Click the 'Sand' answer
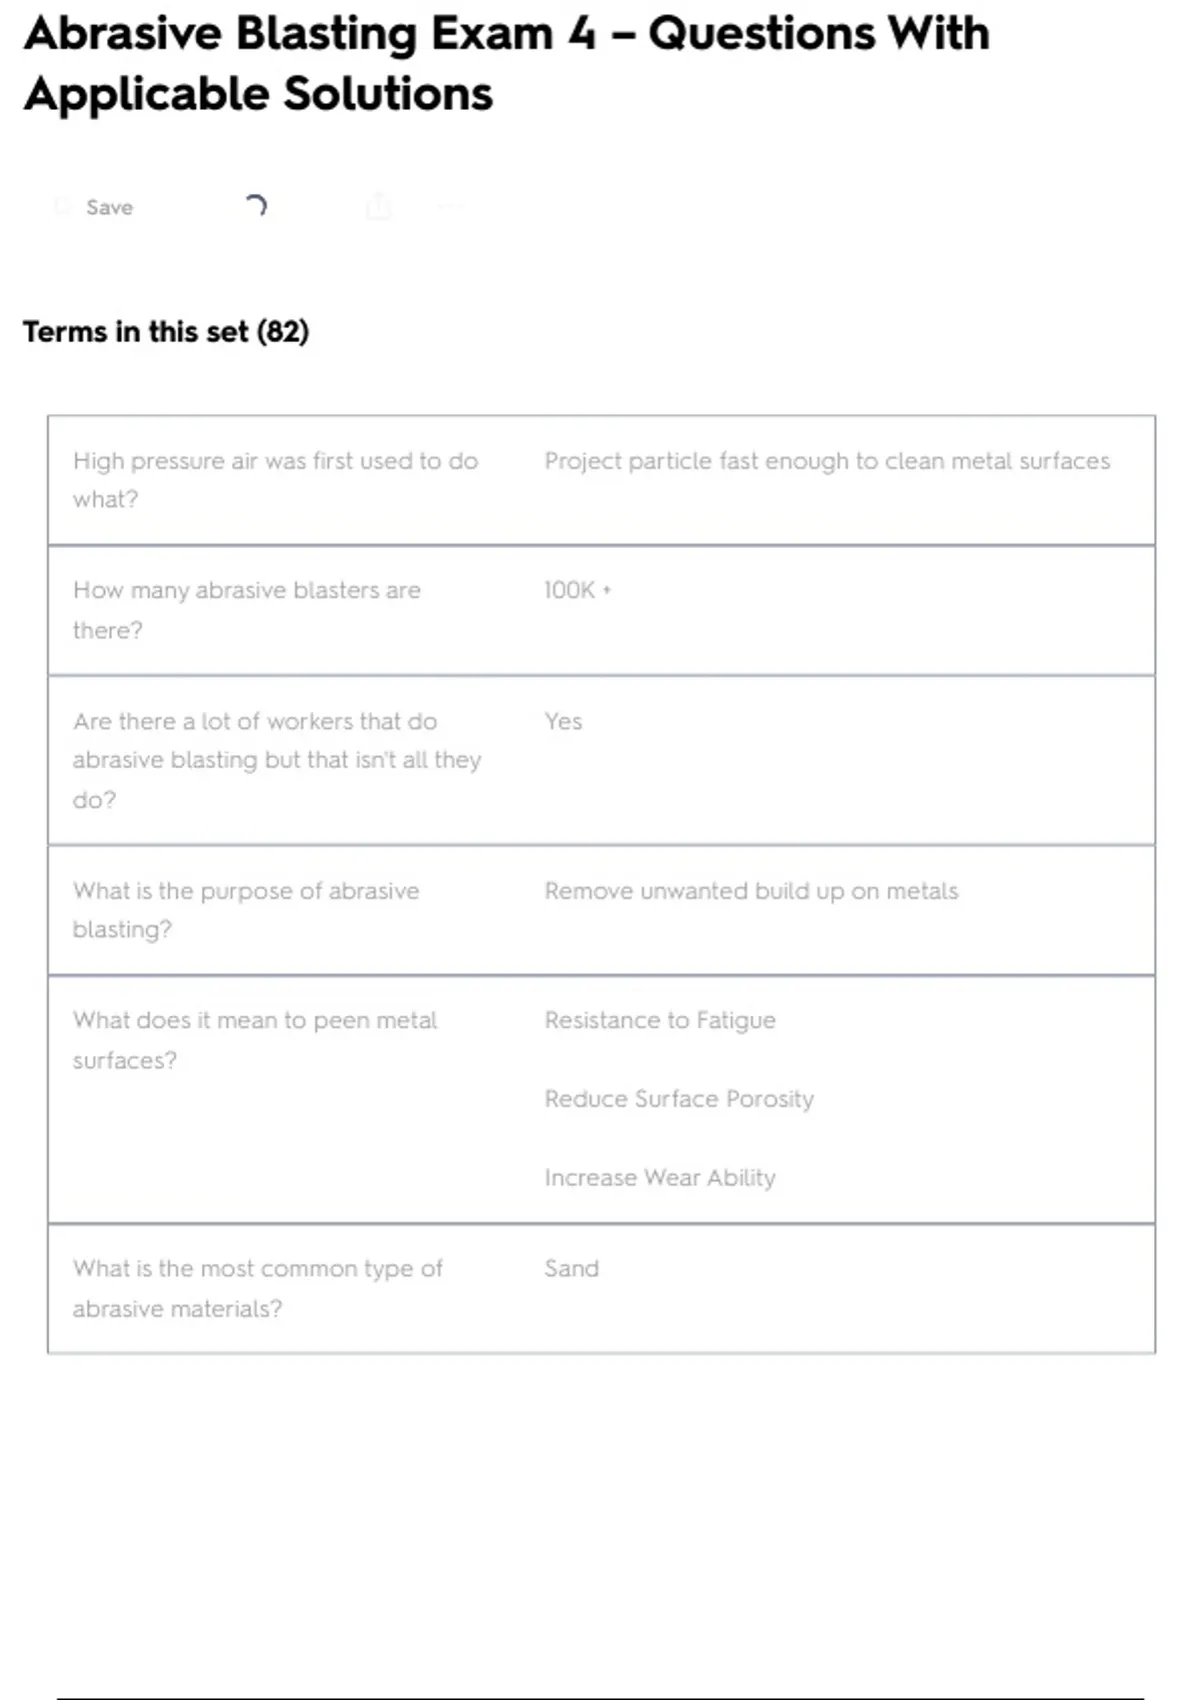 571,1268
